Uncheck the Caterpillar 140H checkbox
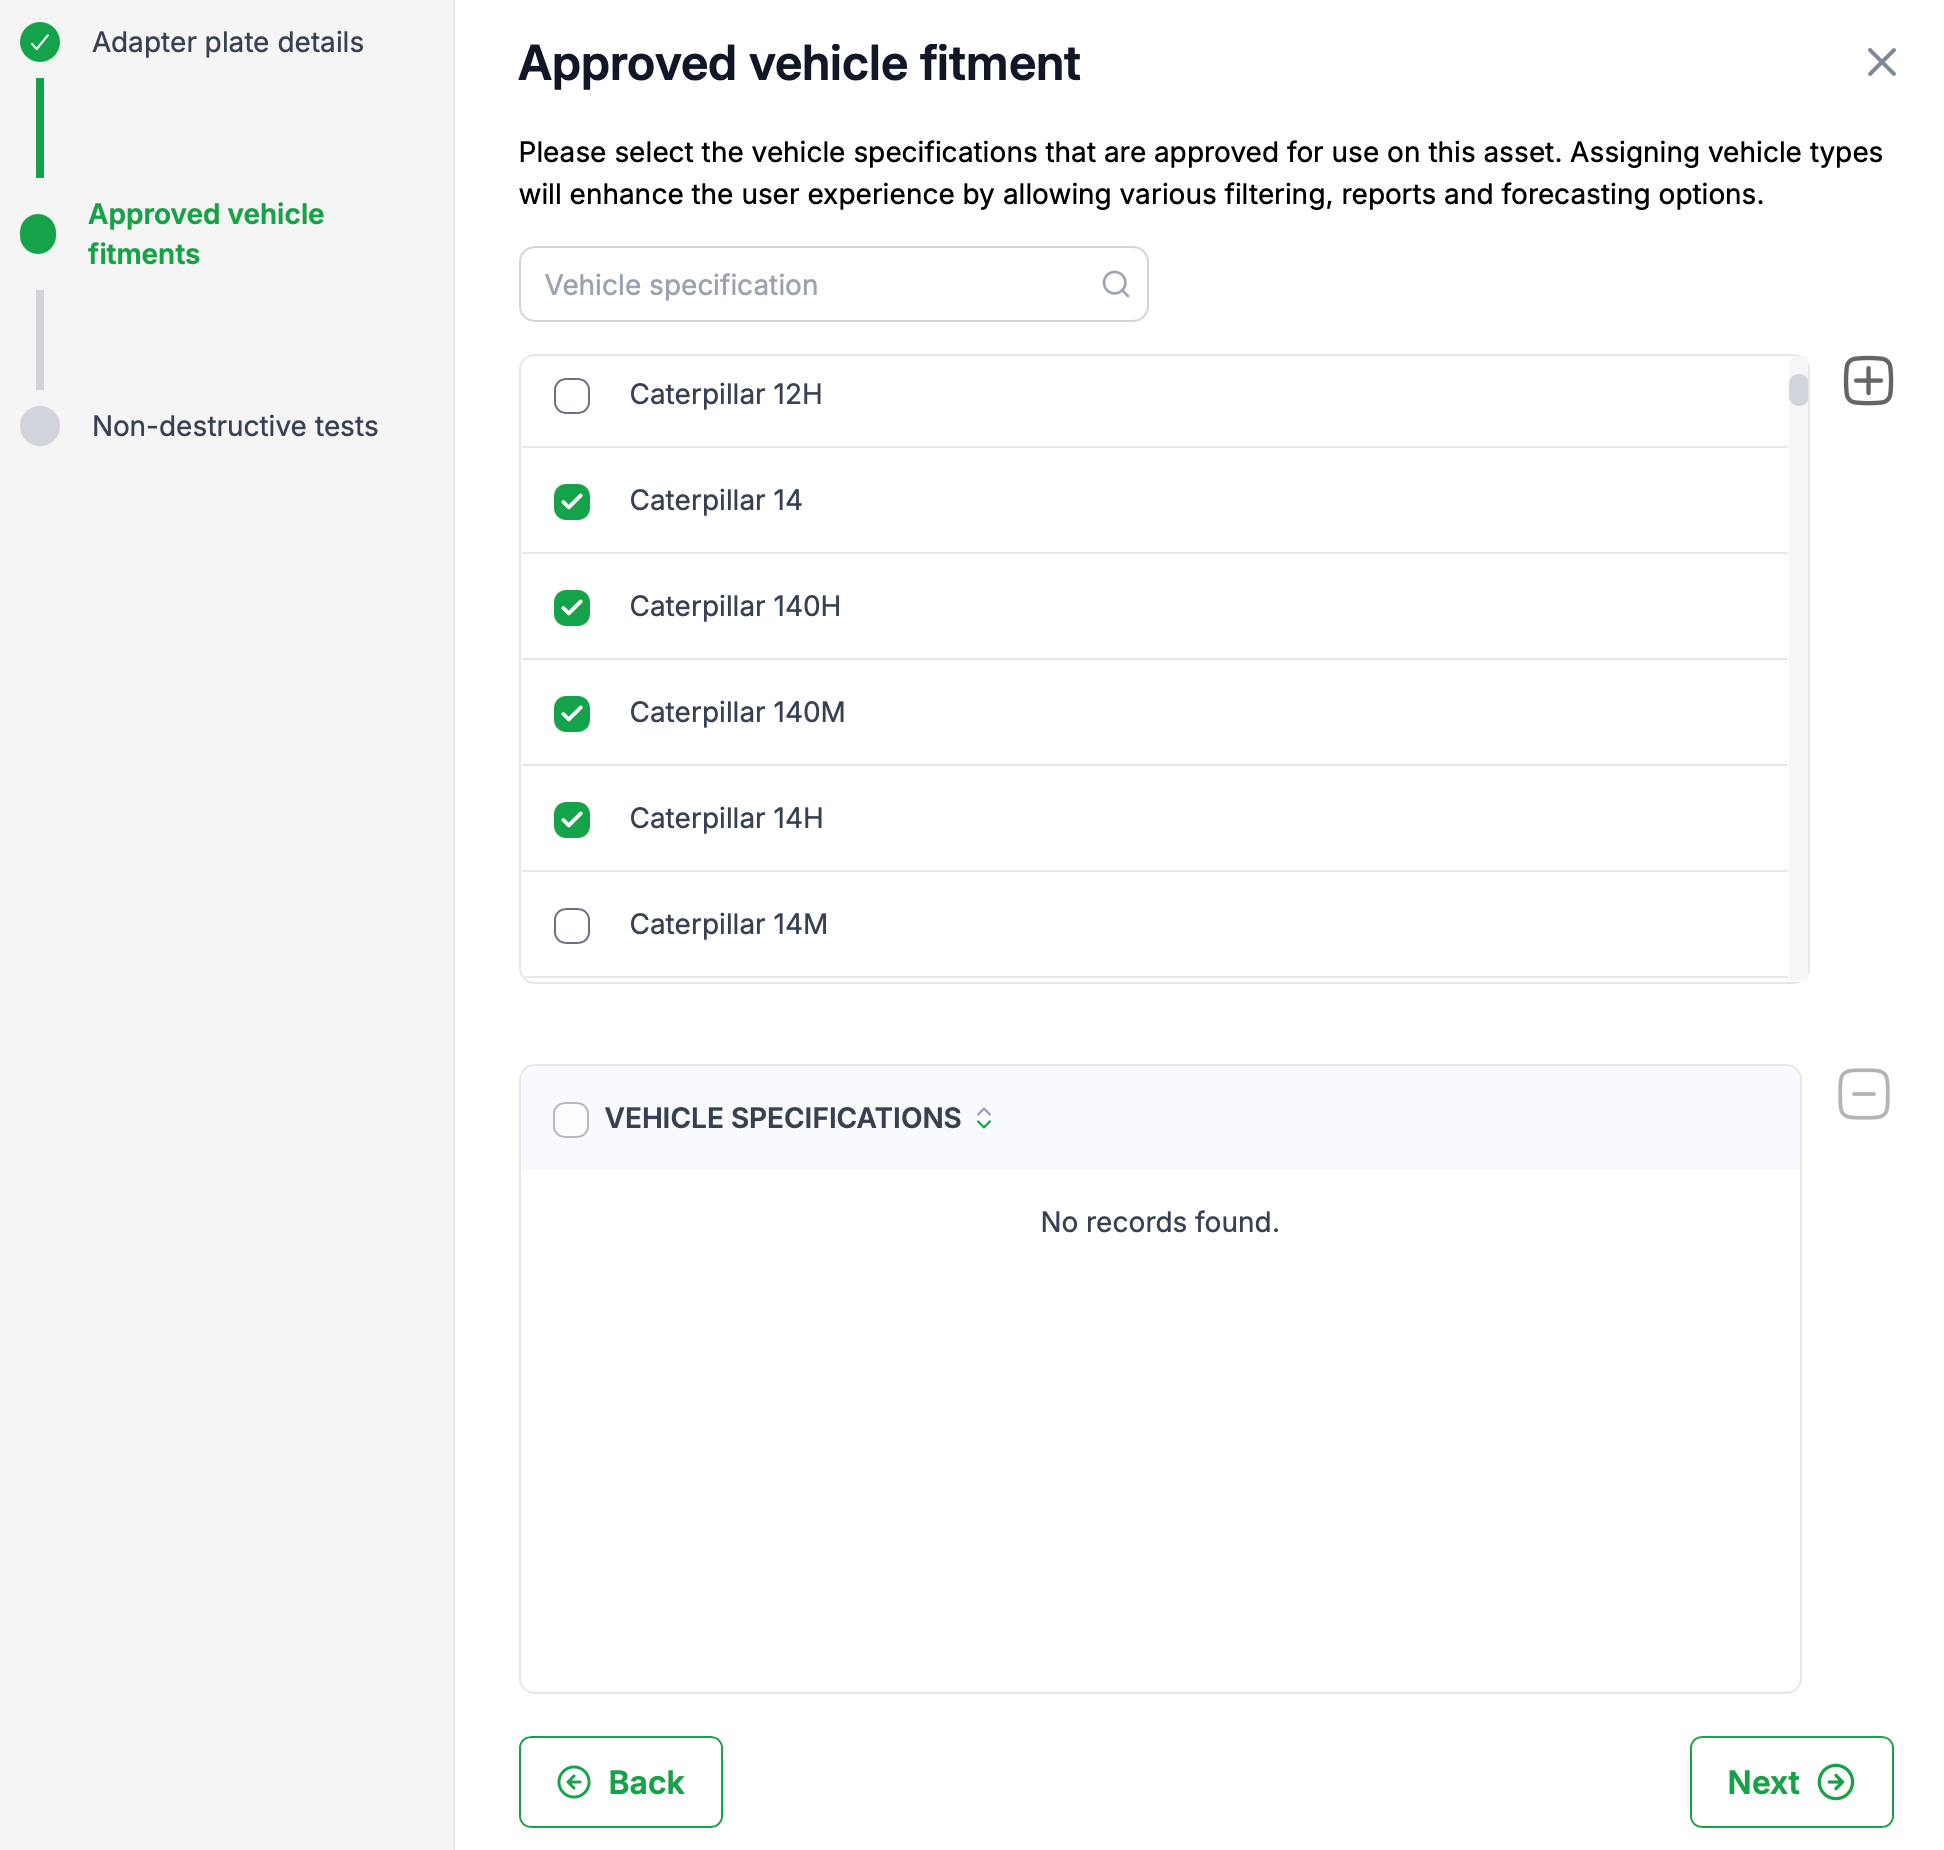The width and height of the screenshot is (1944, 1850). [572, 608]
